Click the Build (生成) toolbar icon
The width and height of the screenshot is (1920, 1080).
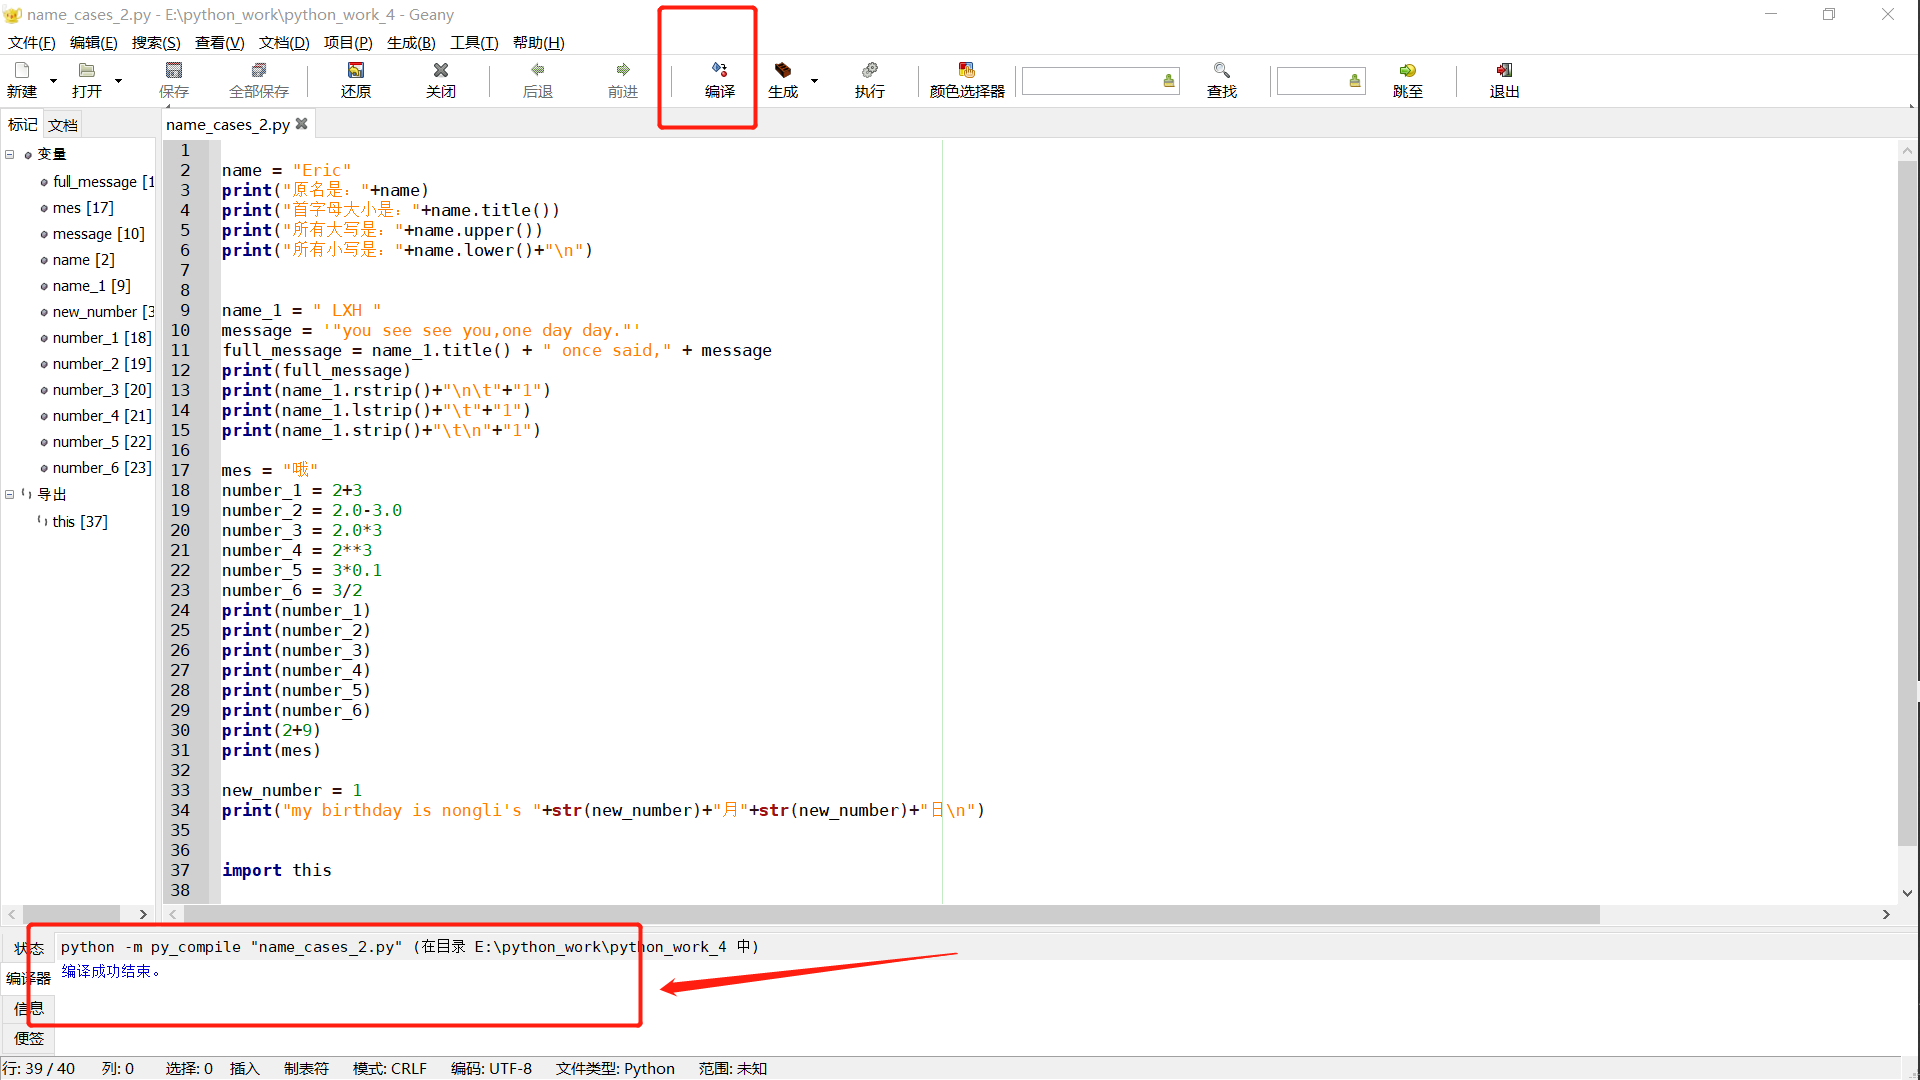(783, 70)
